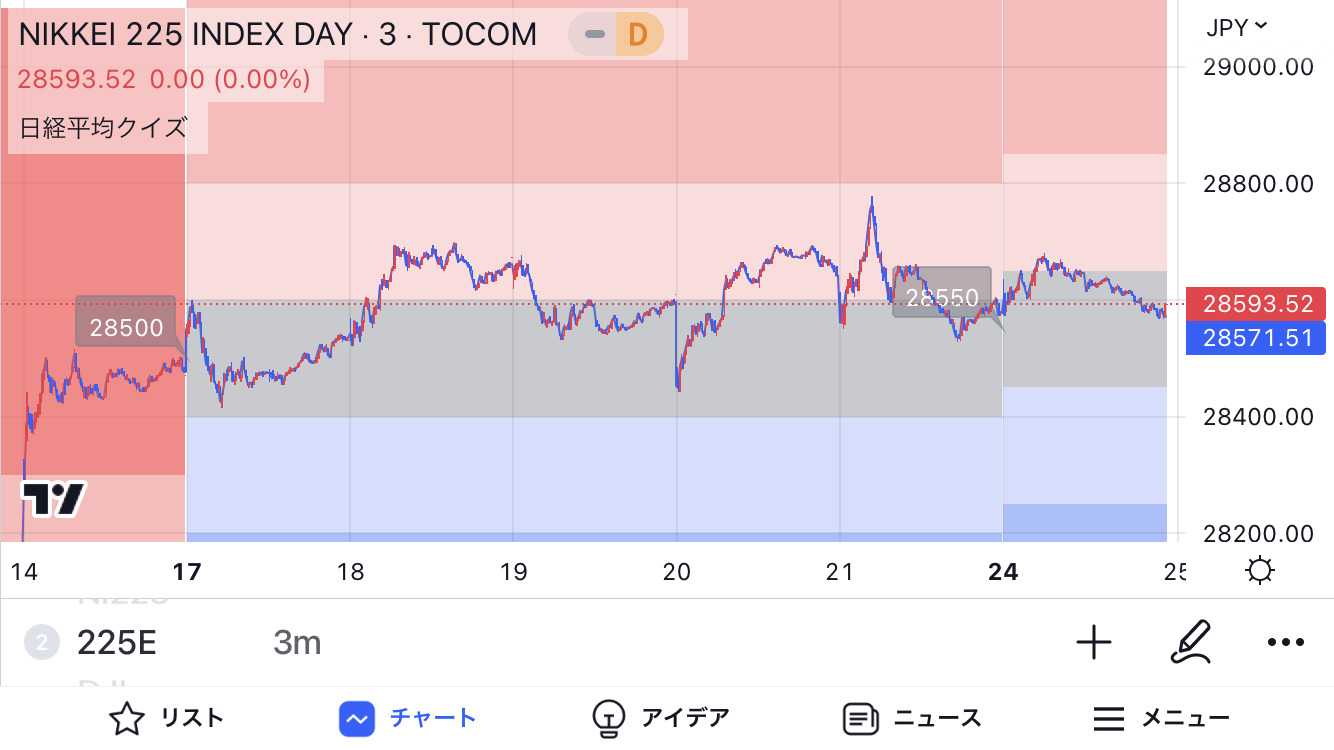The height and width of the screenshot is (750, 1334).
Task: Open the pen drawing tools
Action: (x=1190, y=642)
